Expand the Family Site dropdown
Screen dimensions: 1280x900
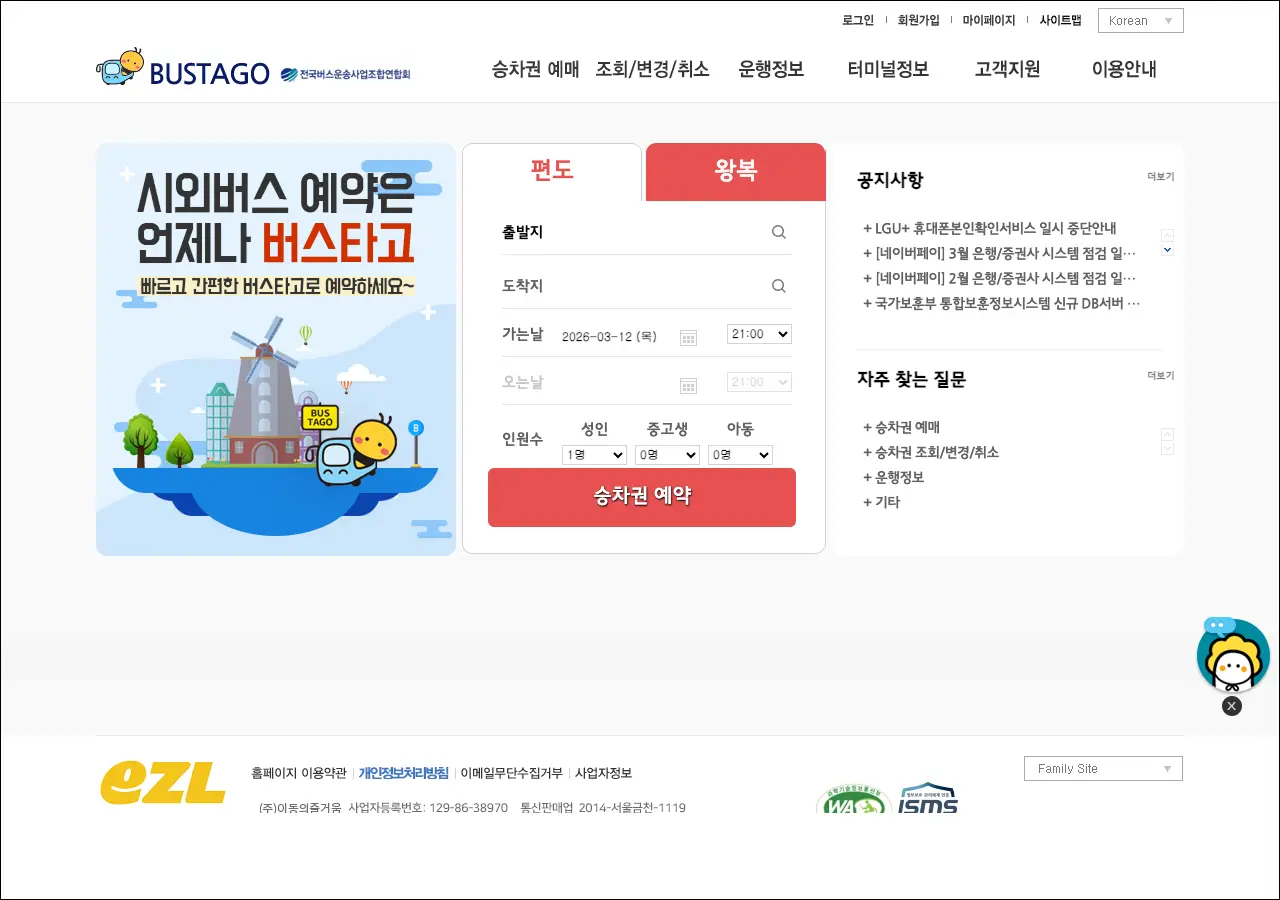1103,769
